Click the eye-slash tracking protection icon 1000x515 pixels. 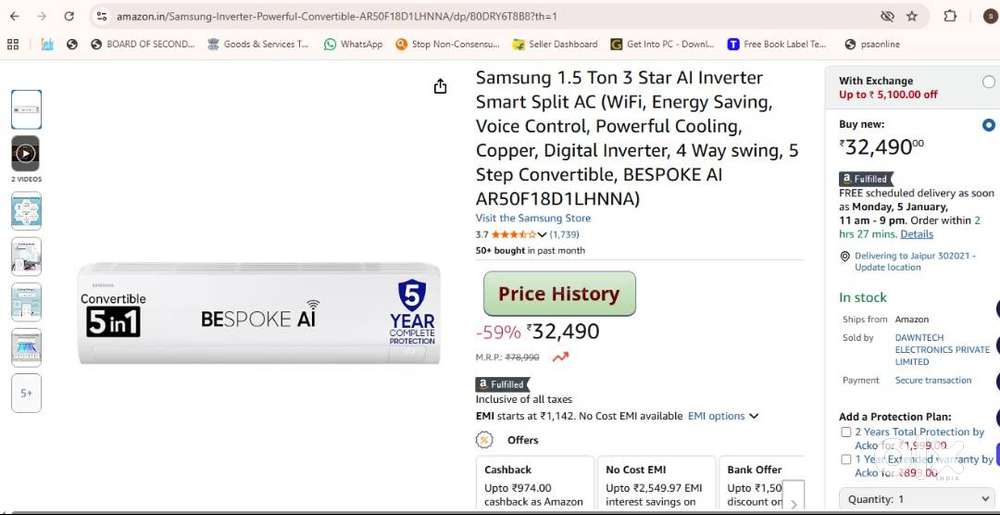[x=886, y=16]
